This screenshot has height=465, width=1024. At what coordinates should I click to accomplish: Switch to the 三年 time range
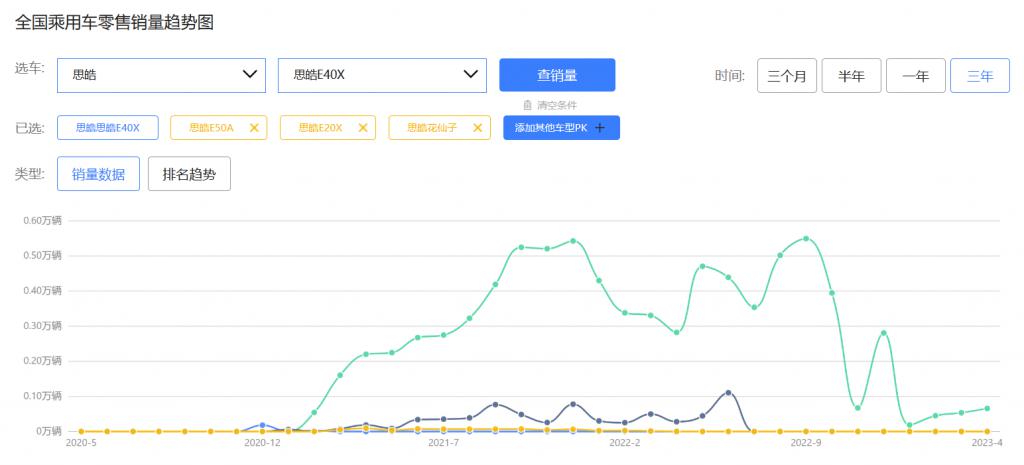point(979,76)
